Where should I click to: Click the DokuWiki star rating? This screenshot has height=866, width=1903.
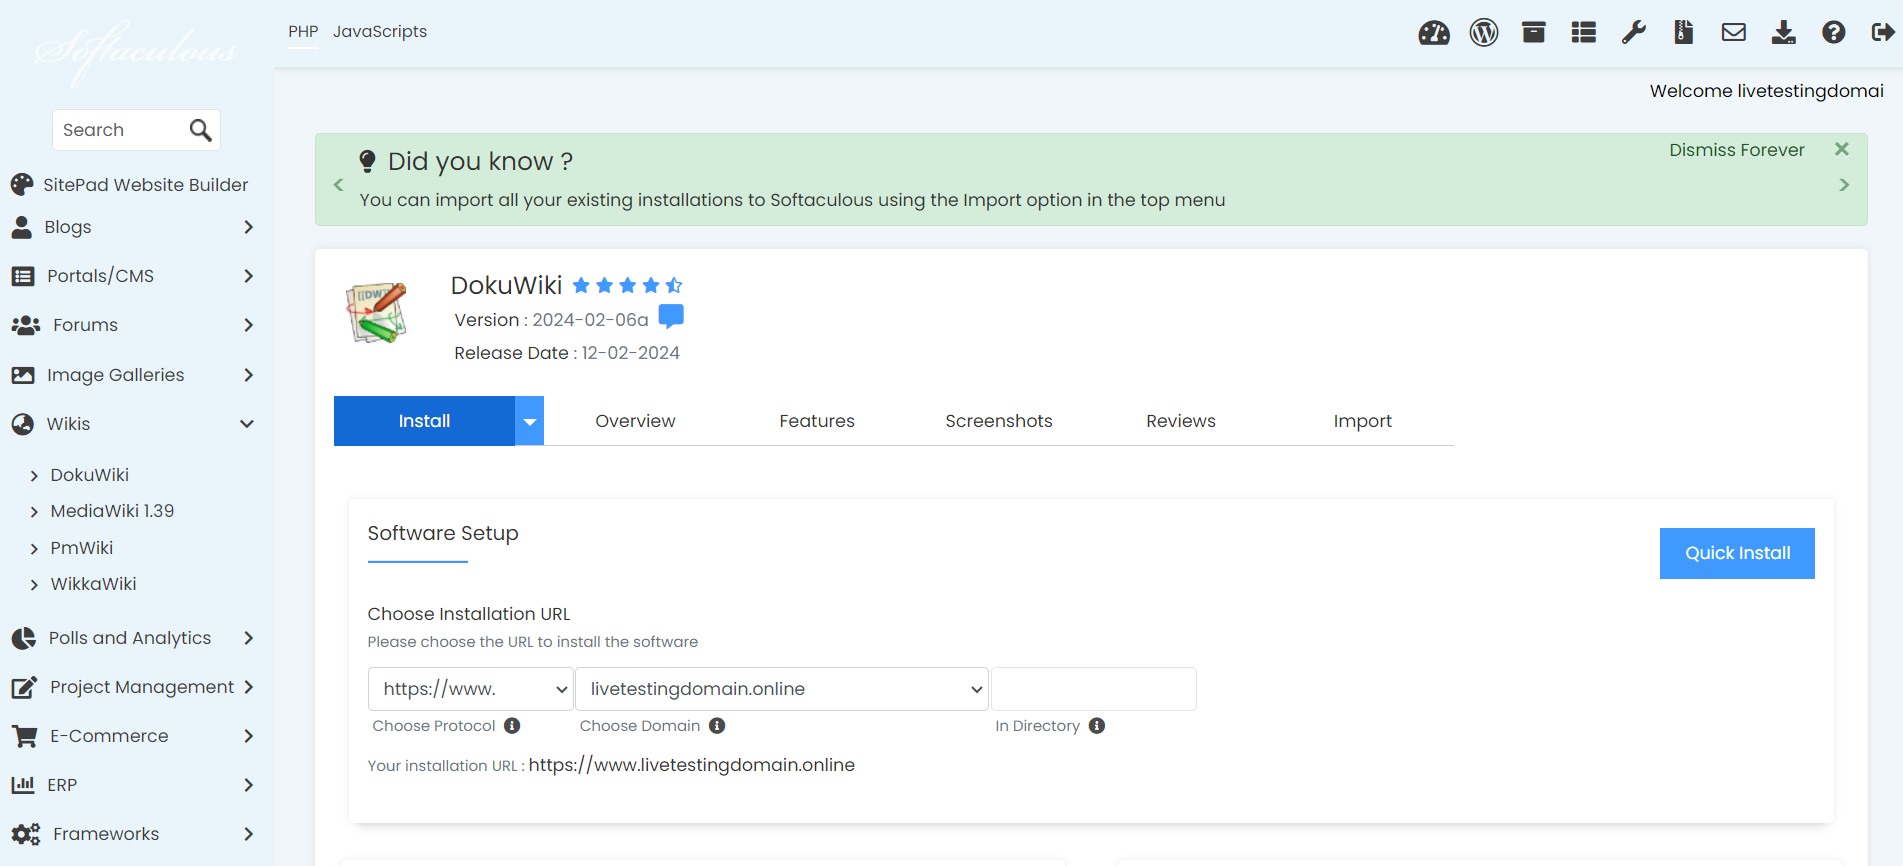tap(627, 286)
